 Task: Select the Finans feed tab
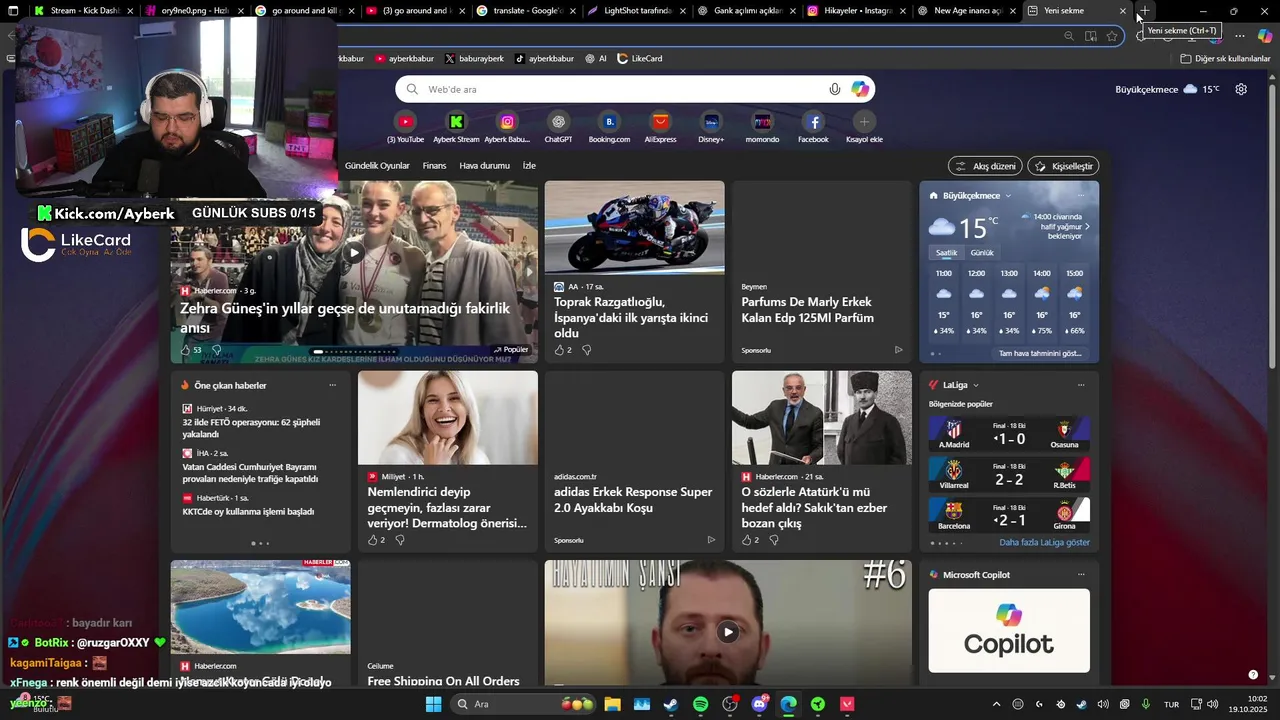point(434,166)
